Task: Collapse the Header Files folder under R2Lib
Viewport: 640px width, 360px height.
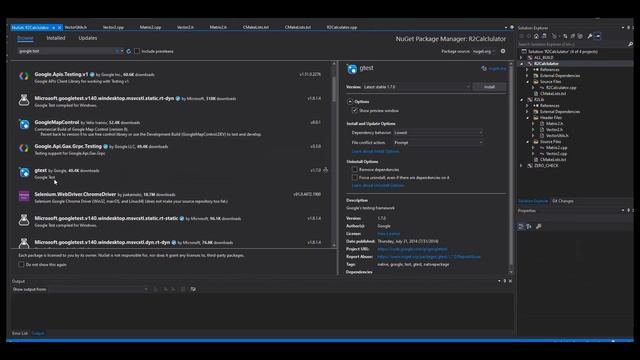Action: click(528, 118)
